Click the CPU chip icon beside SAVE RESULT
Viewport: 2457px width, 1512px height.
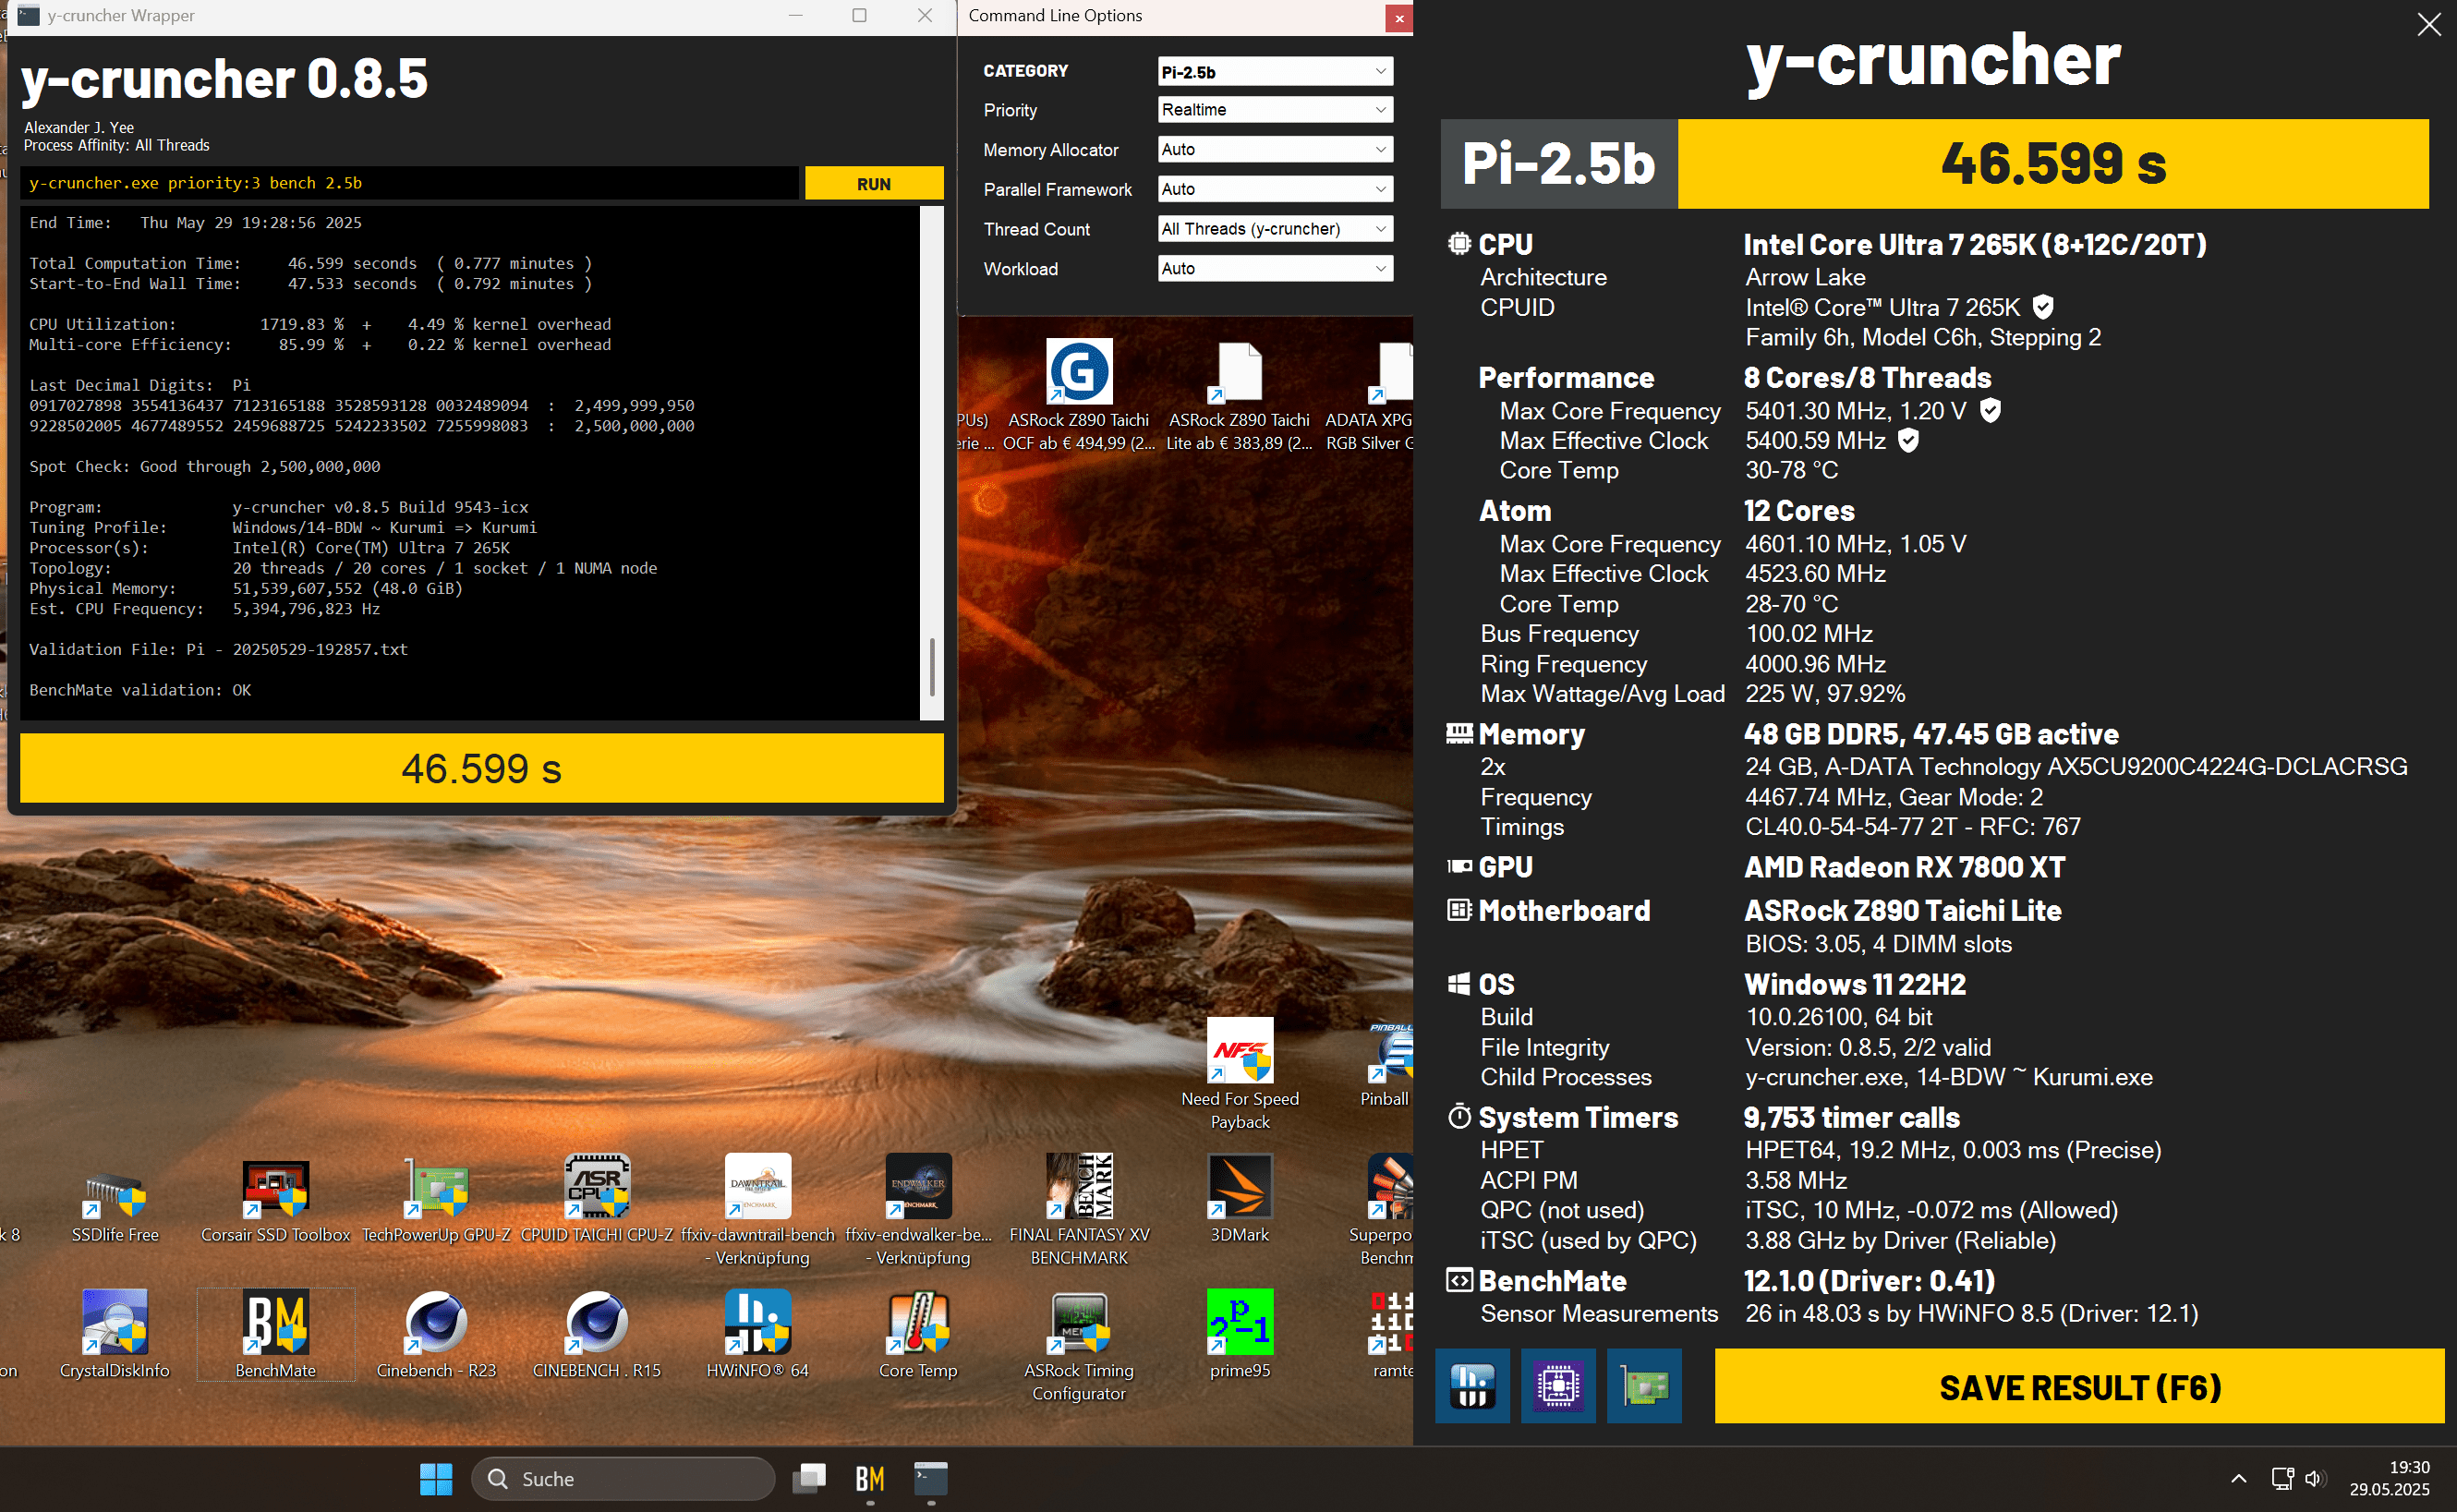[x=1558, y=1386]
